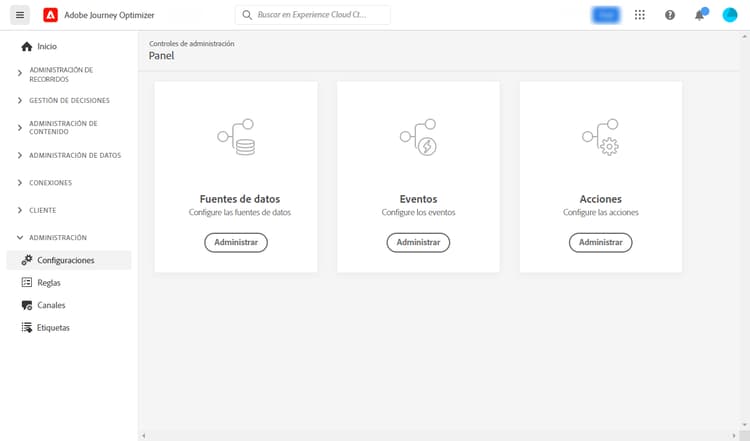Click the Eventos lightning icon
Screen dimensions: 750x441
tap(419, 137)
